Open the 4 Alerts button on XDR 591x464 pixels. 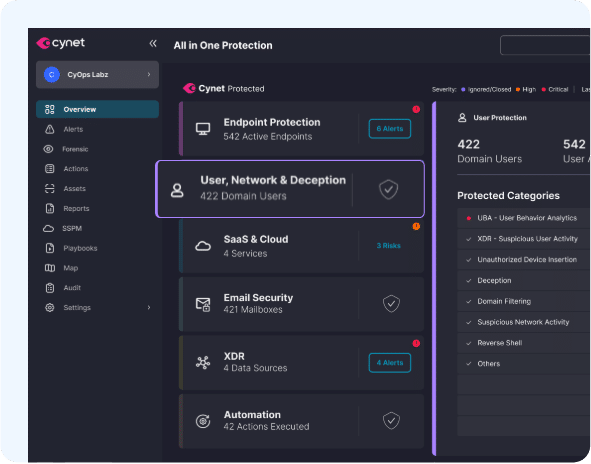[x=390, y=363]
